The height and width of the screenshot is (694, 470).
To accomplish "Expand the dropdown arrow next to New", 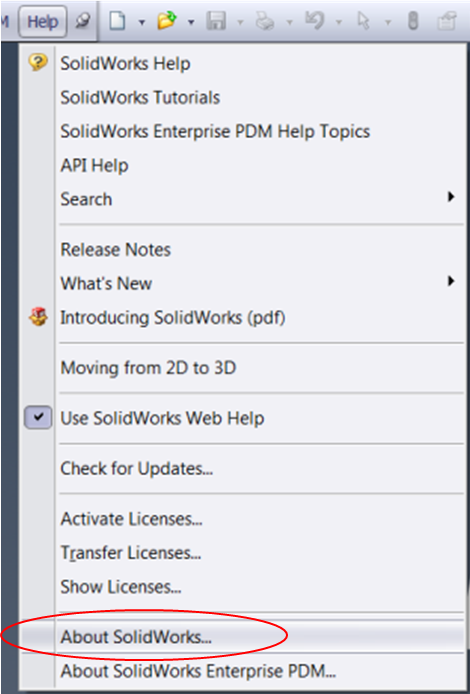I will [142, 22].
